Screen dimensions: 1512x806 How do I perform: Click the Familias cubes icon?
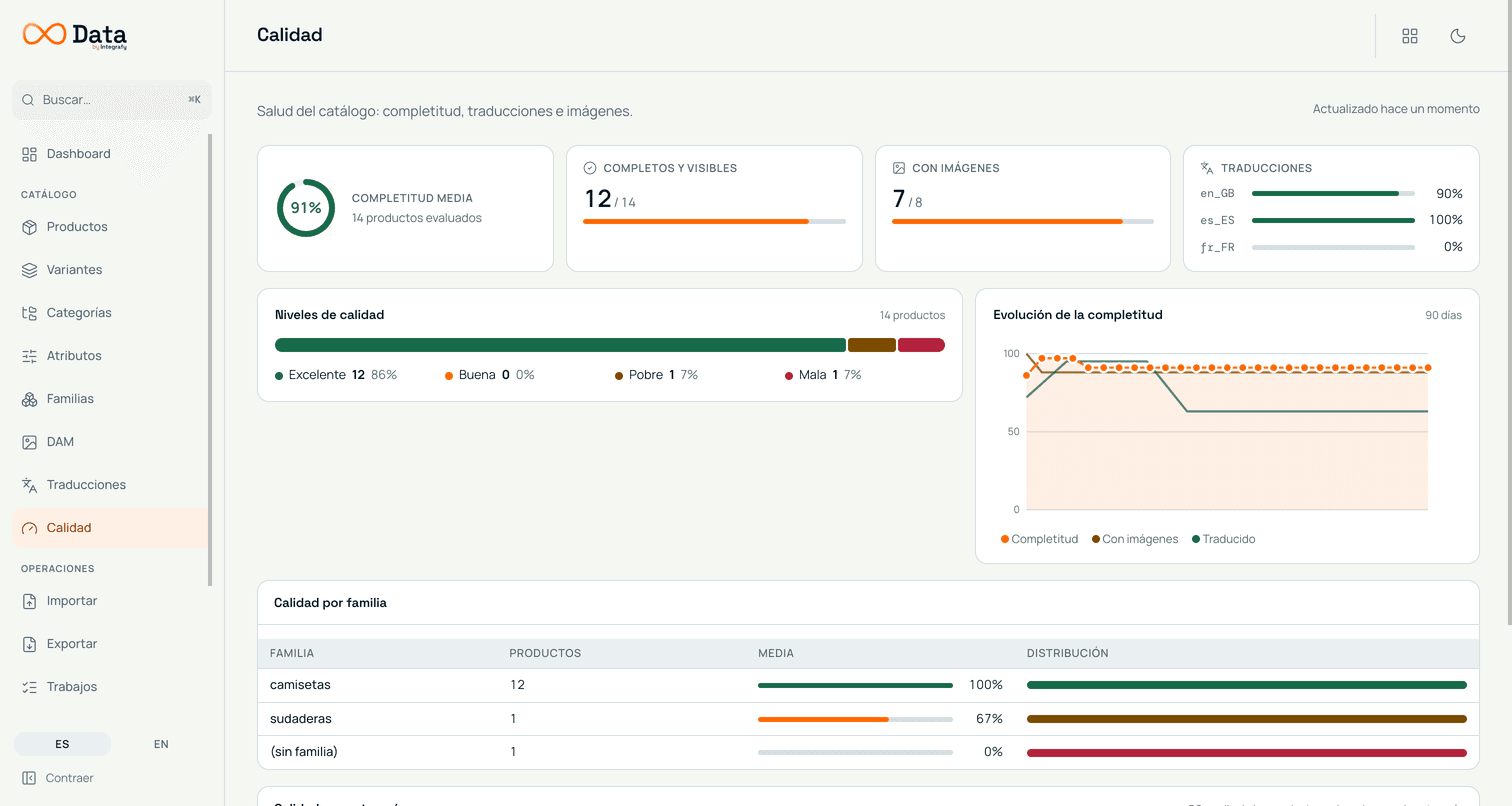point(29,399)
